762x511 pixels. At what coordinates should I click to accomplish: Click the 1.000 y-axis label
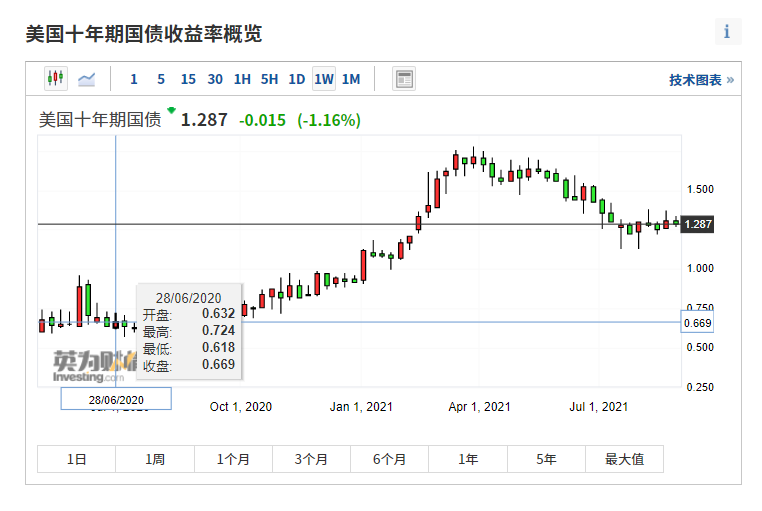click(x=700, y=268)
